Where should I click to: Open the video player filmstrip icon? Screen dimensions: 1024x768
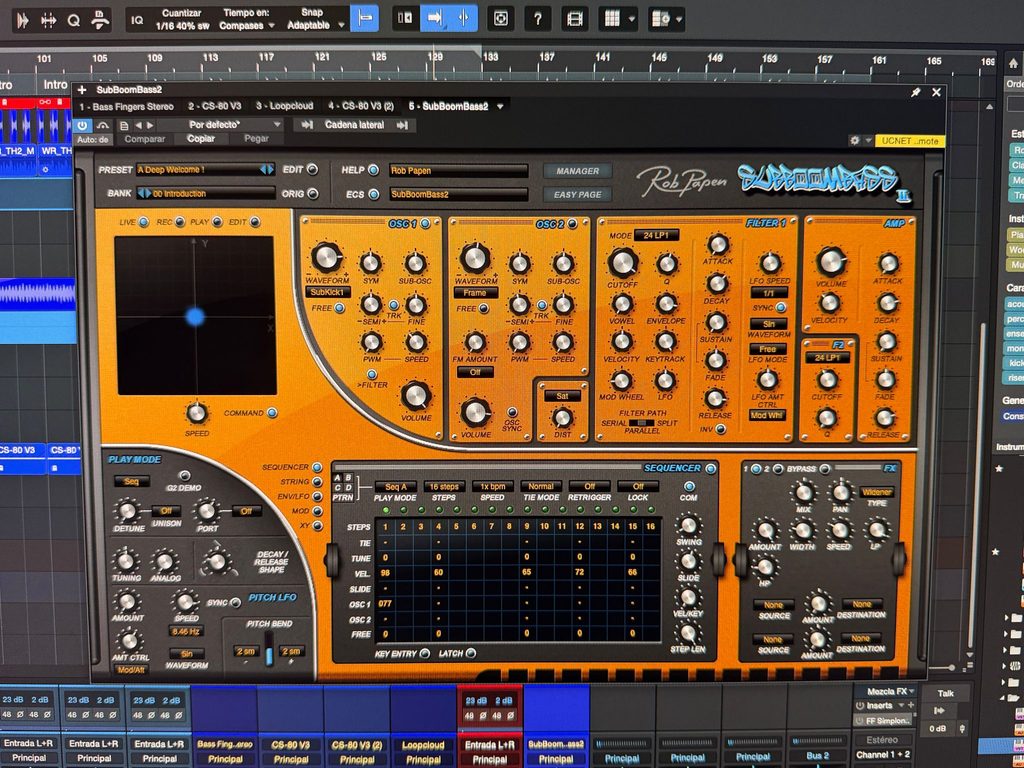coord(575,18)
